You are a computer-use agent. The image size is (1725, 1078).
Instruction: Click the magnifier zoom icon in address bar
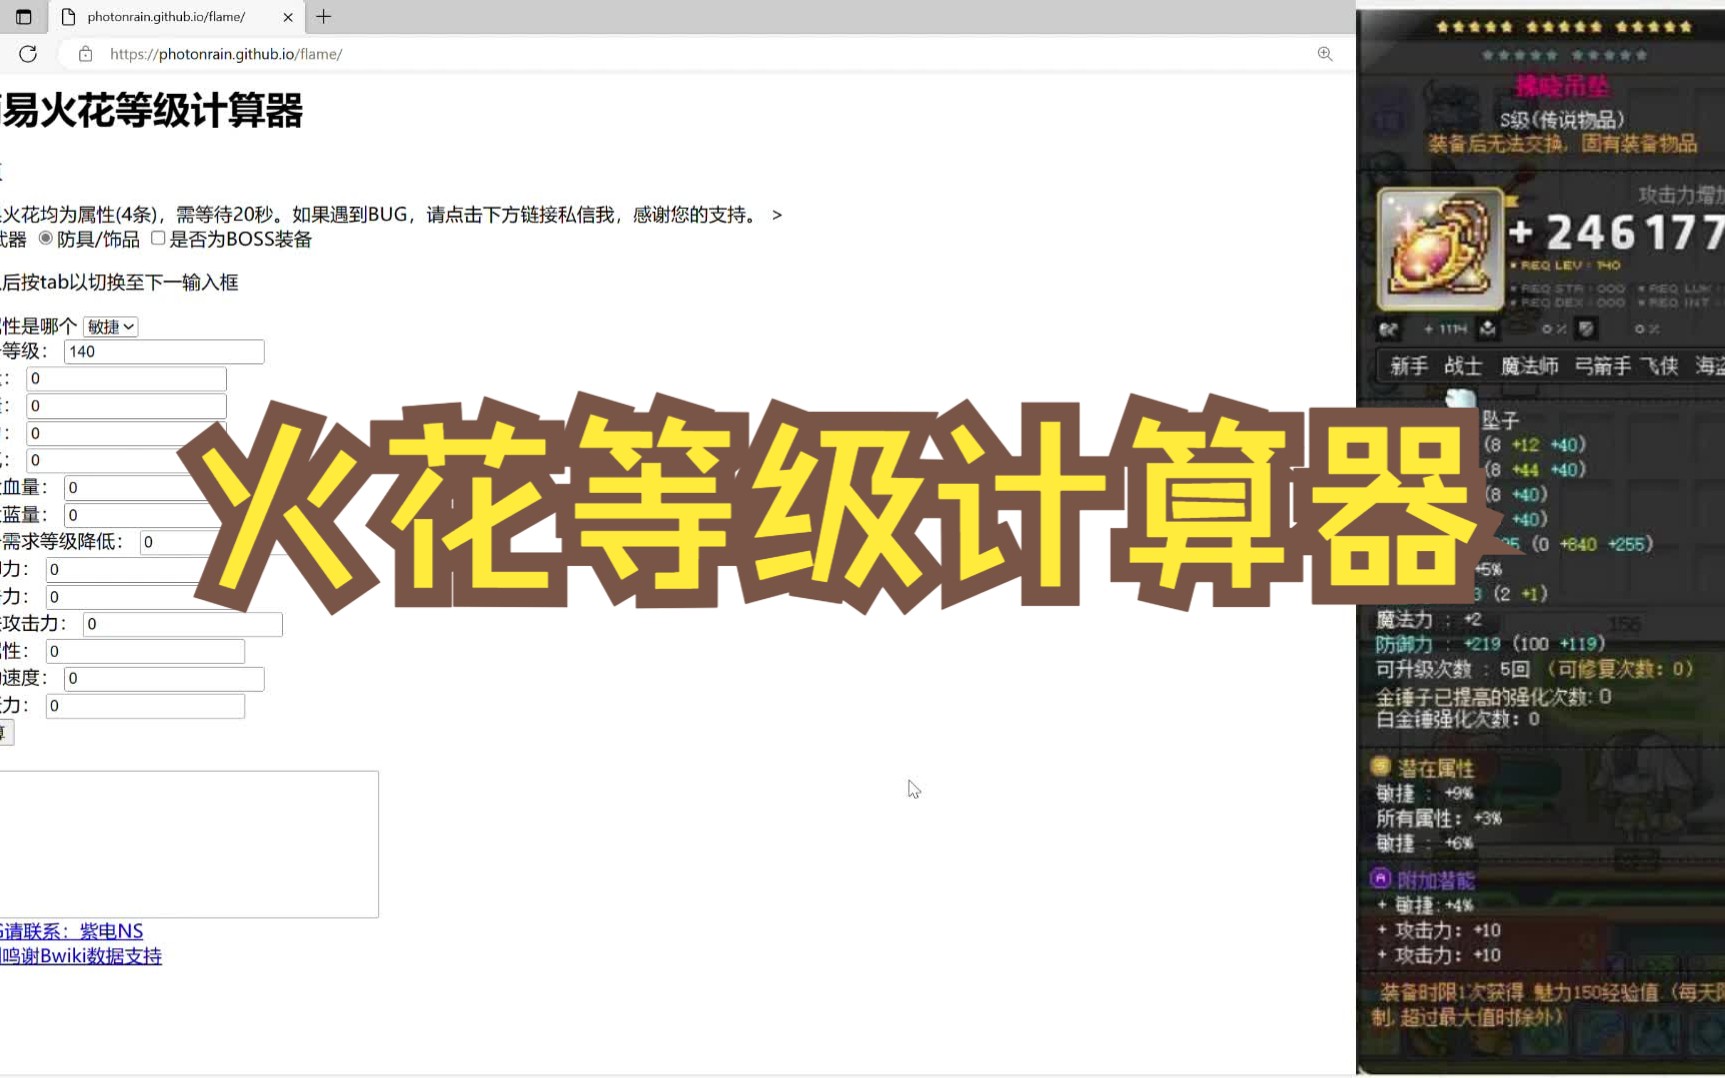pos(1325,53)
